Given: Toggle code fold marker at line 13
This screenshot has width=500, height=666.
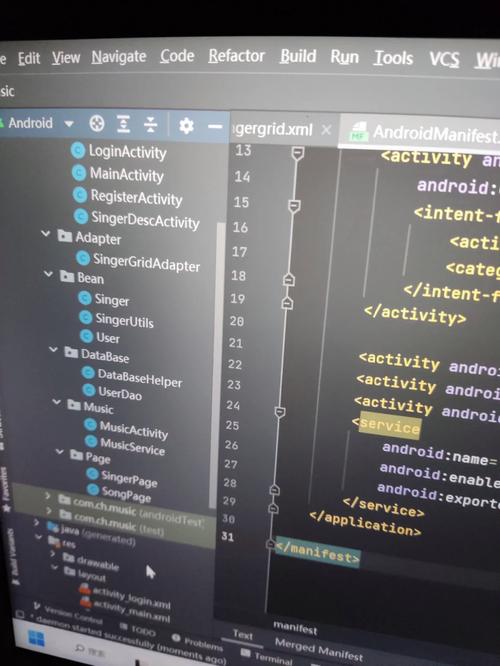Looking at the screenshot, I should coord(298,153).
